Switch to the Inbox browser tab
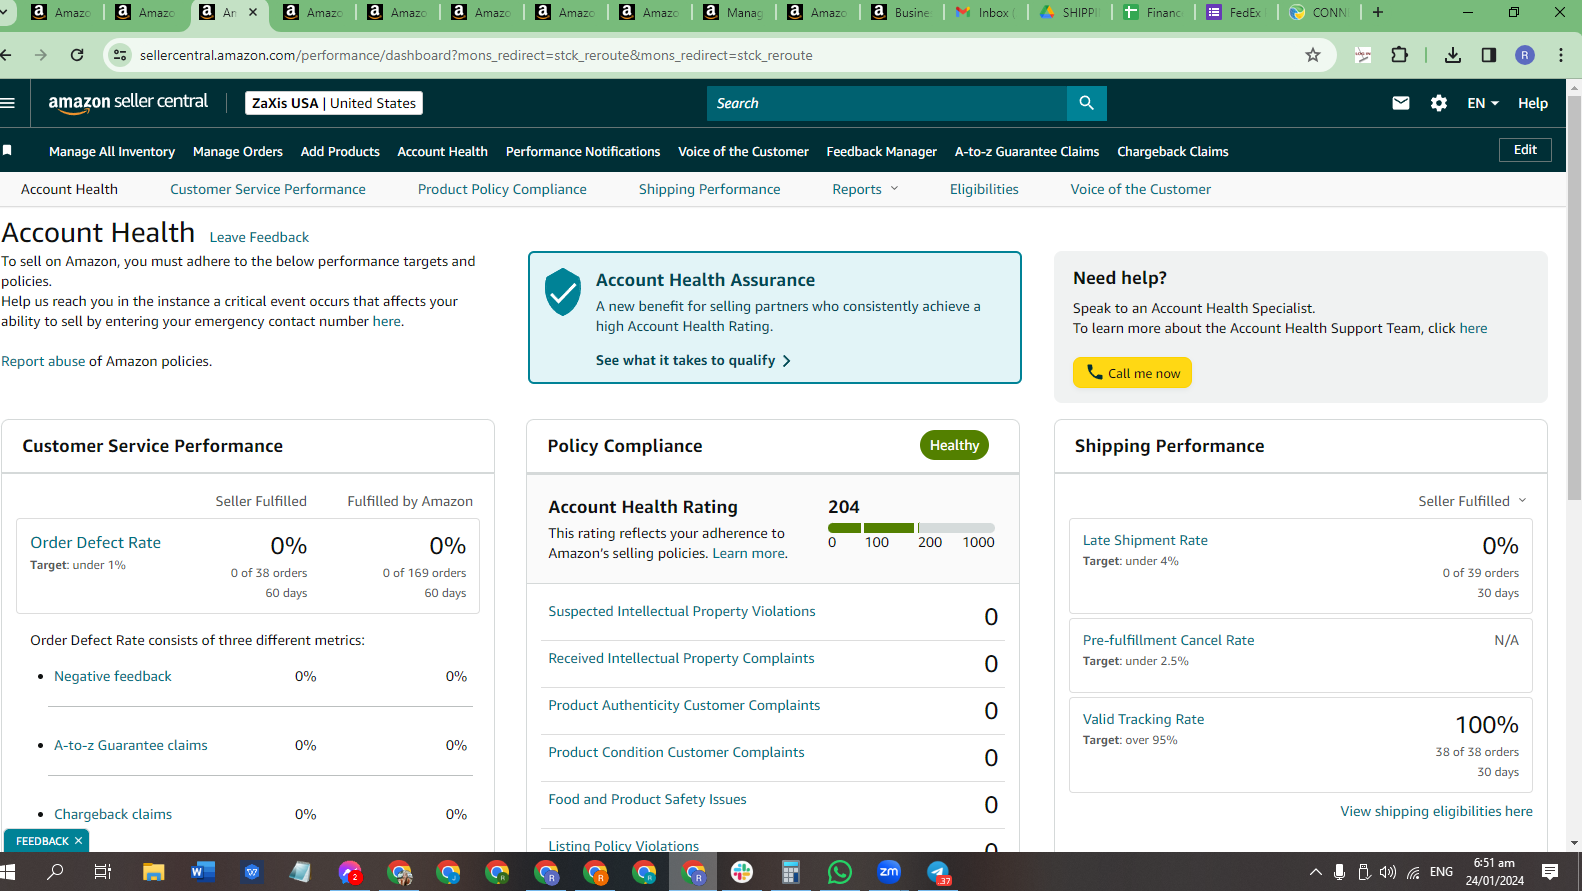The width and height of the screenshot is (1582, 891). (x=987, y=12)
